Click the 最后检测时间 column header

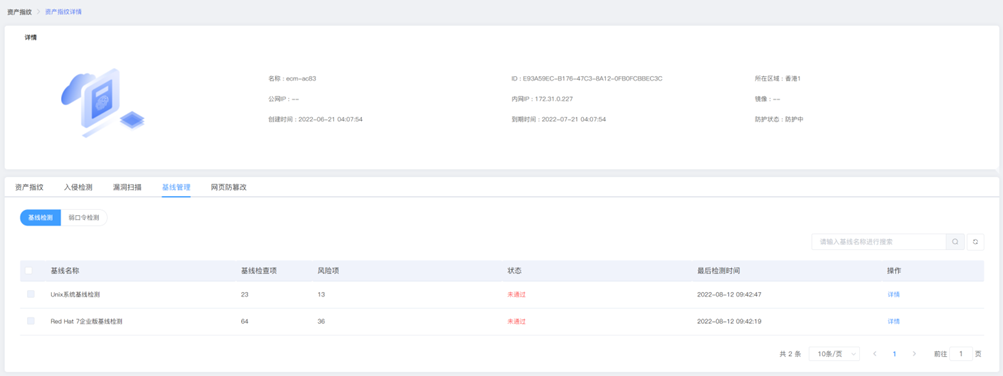pos(718,270)
